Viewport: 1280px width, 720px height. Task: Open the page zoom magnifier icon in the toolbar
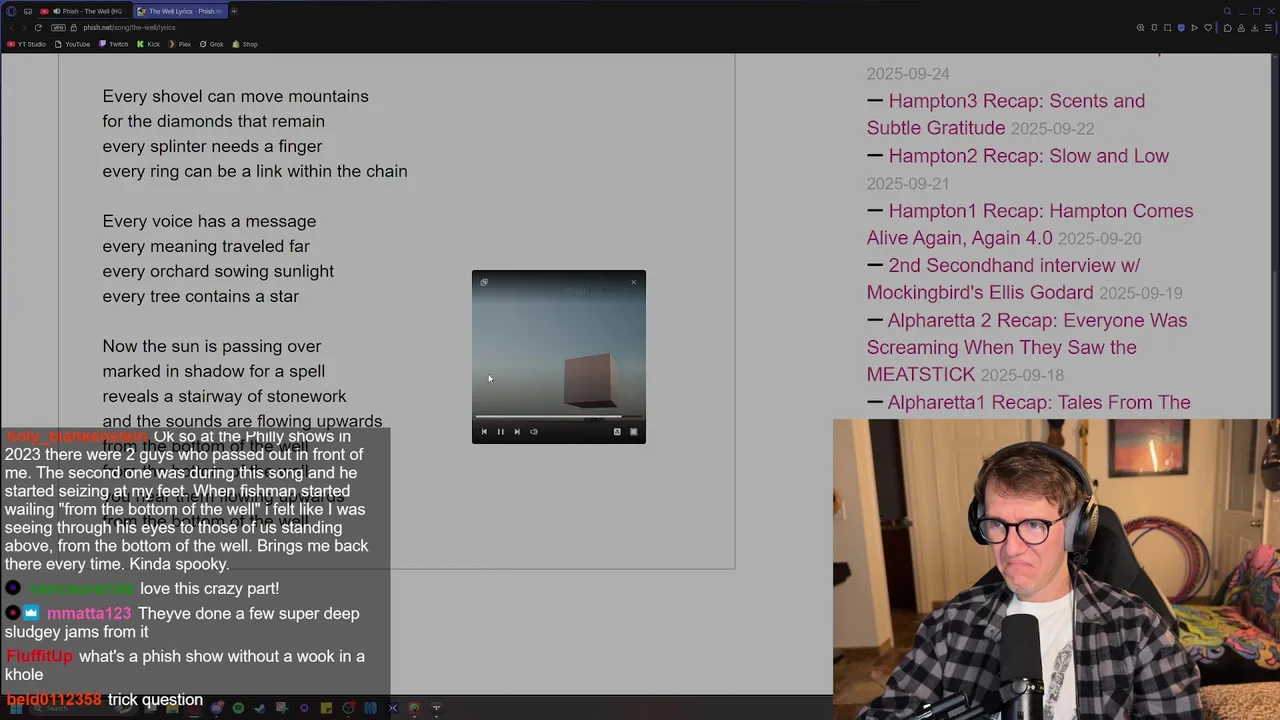1140,28
